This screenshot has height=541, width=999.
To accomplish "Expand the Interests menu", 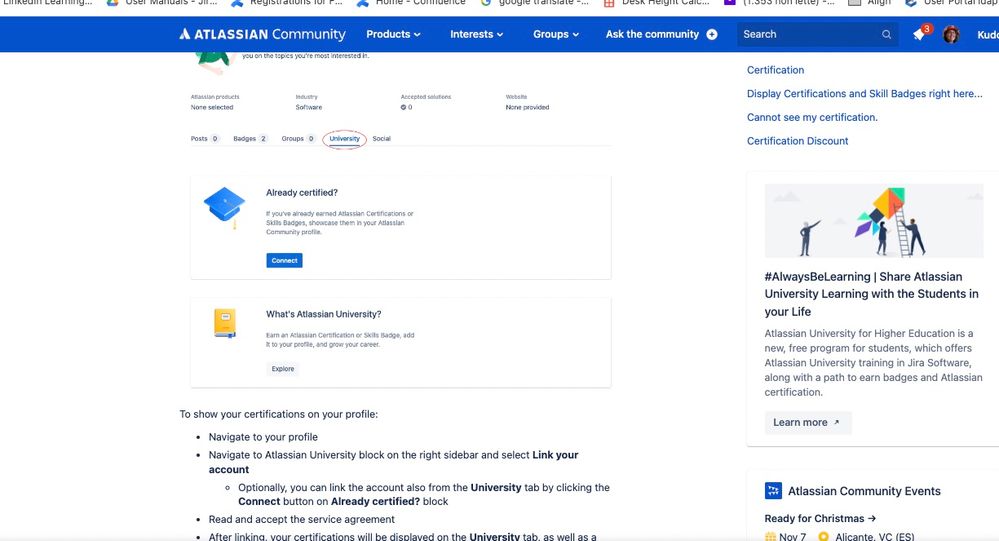I will pos(477,34).
